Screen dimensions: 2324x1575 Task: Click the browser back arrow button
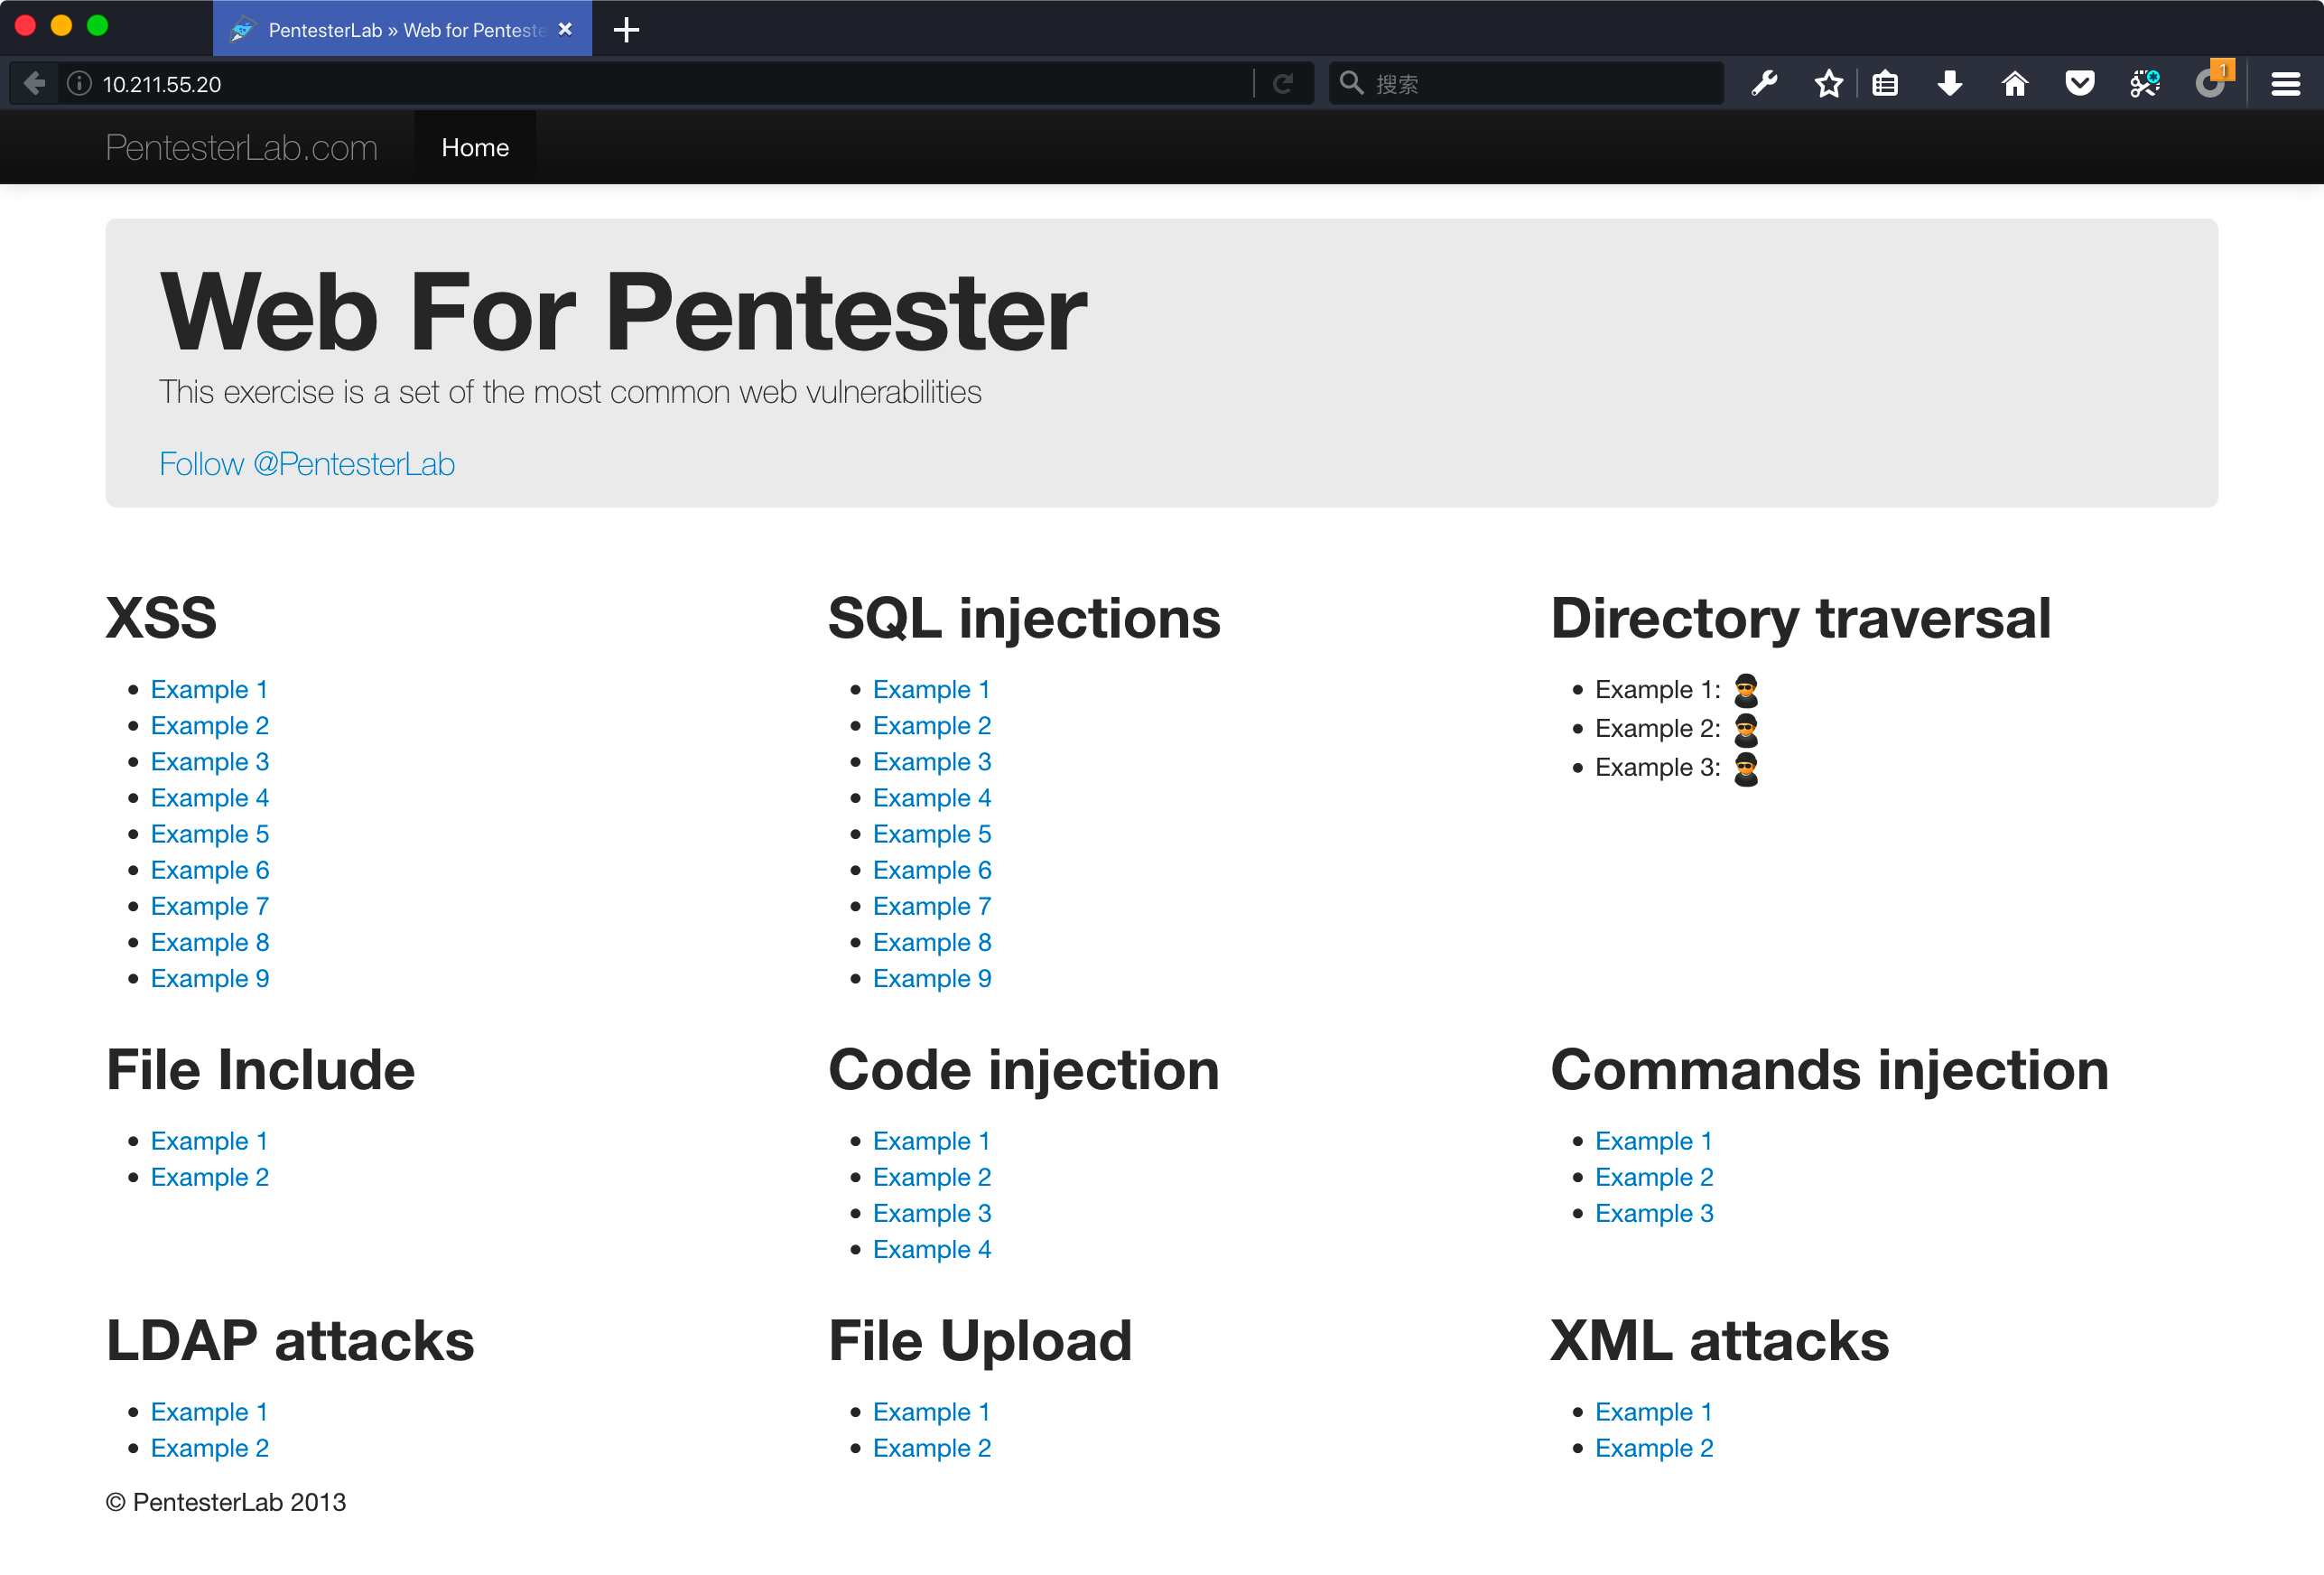pos(35,83)
